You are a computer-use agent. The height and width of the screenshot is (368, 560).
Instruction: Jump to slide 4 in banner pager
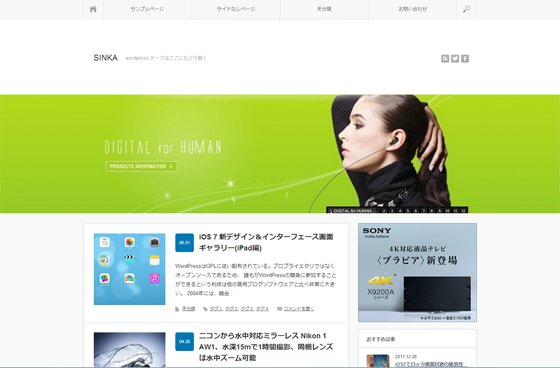point(400,210)
